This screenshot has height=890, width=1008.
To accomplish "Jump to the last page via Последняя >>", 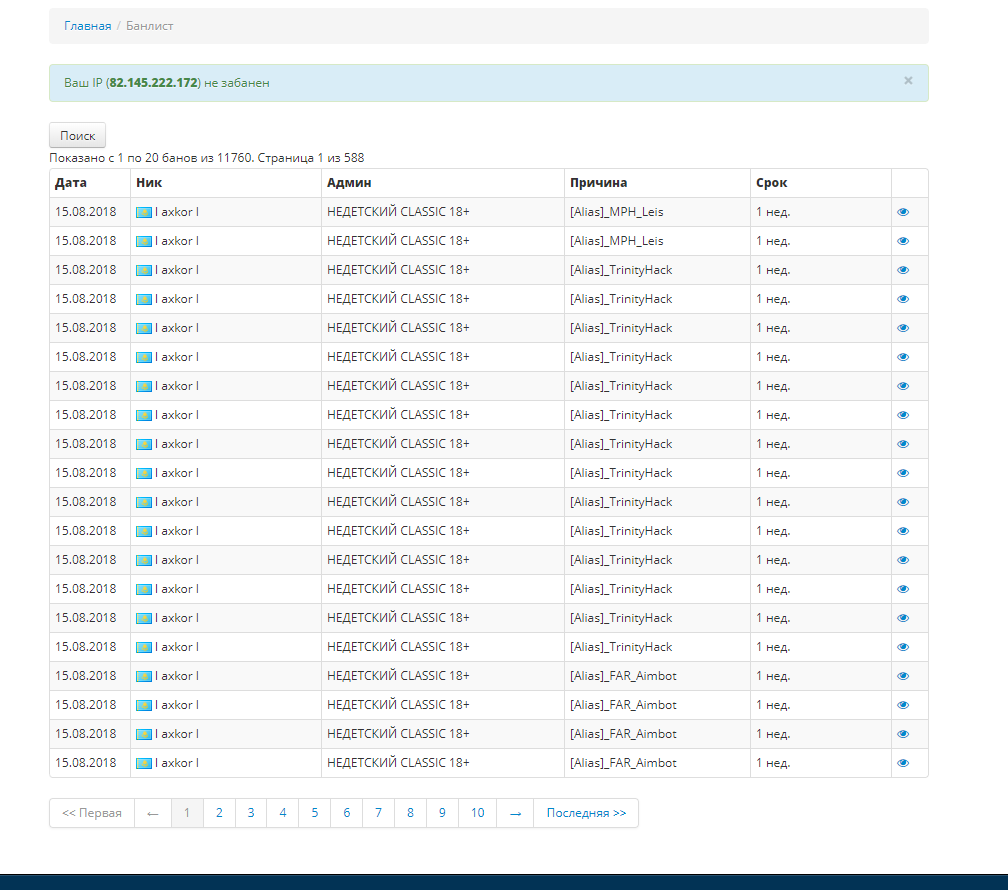I will [586, 813].
